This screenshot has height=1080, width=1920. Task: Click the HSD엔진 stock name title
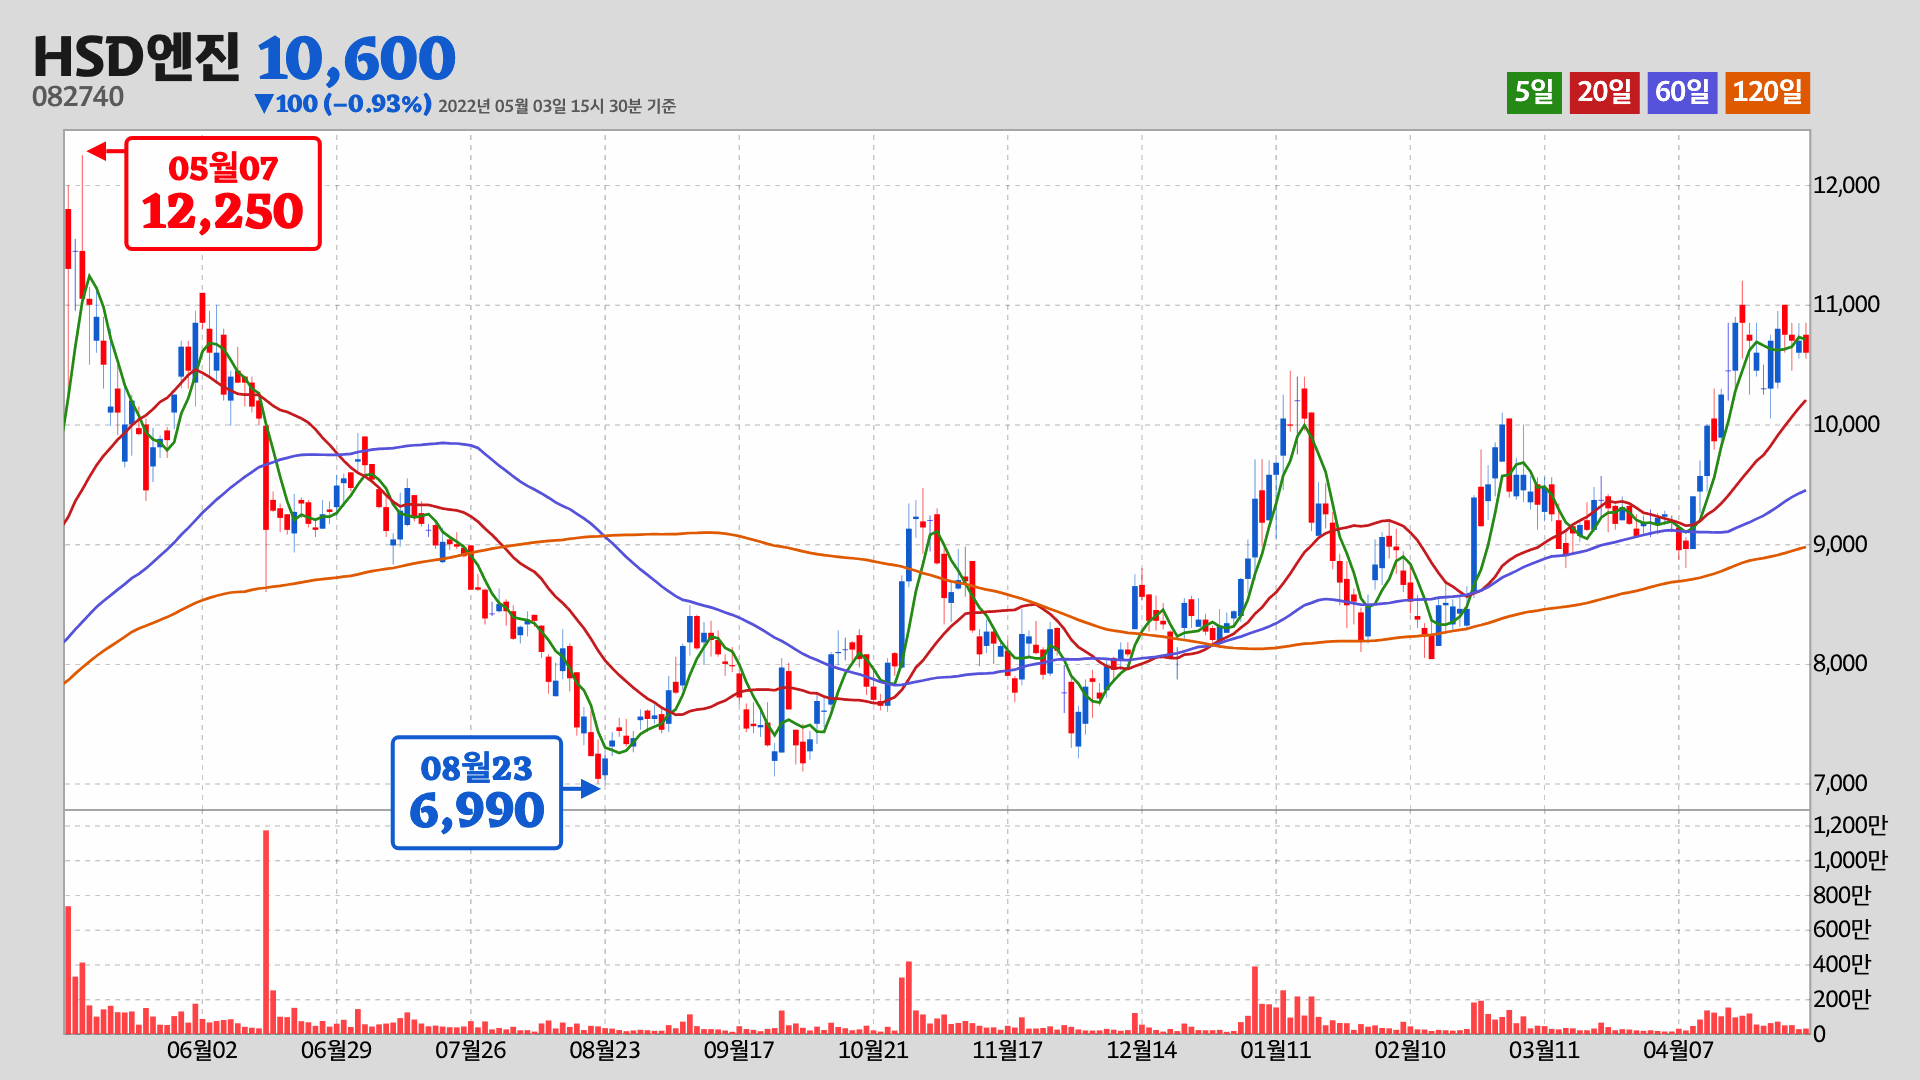tap(137, 57)
